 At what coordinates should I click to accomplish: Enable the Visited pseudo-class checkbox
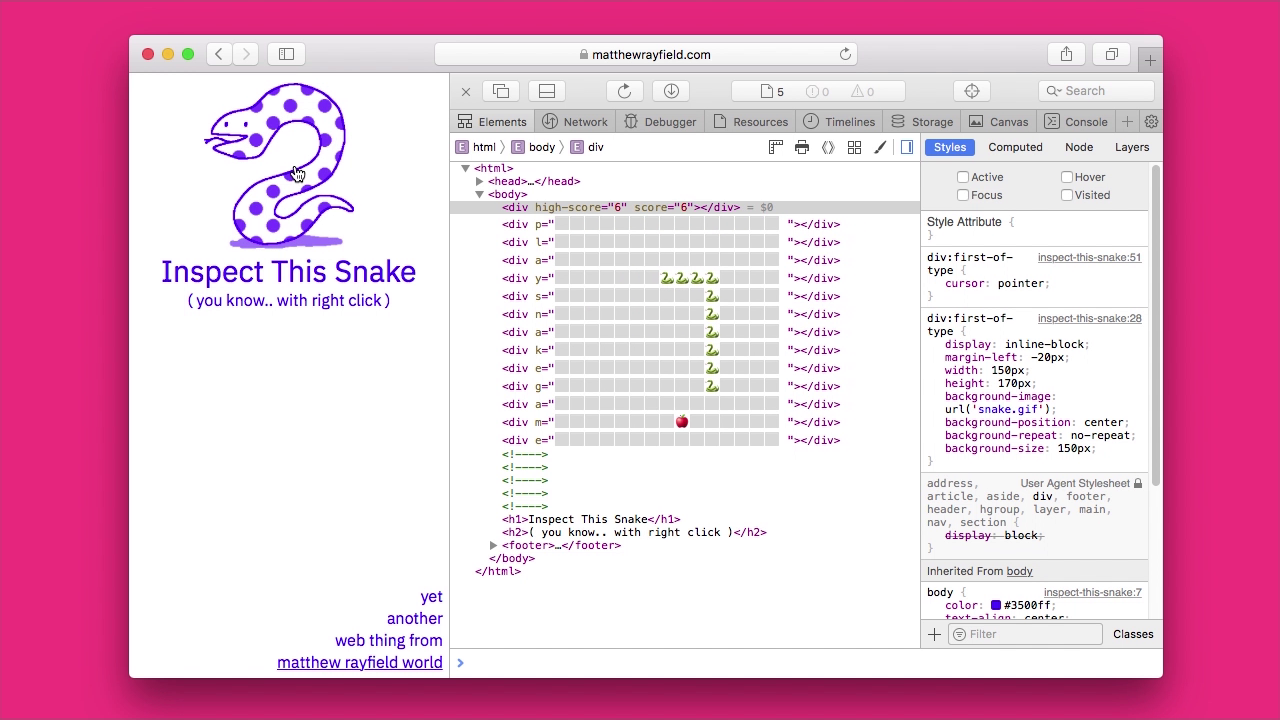coord(1067,195)
